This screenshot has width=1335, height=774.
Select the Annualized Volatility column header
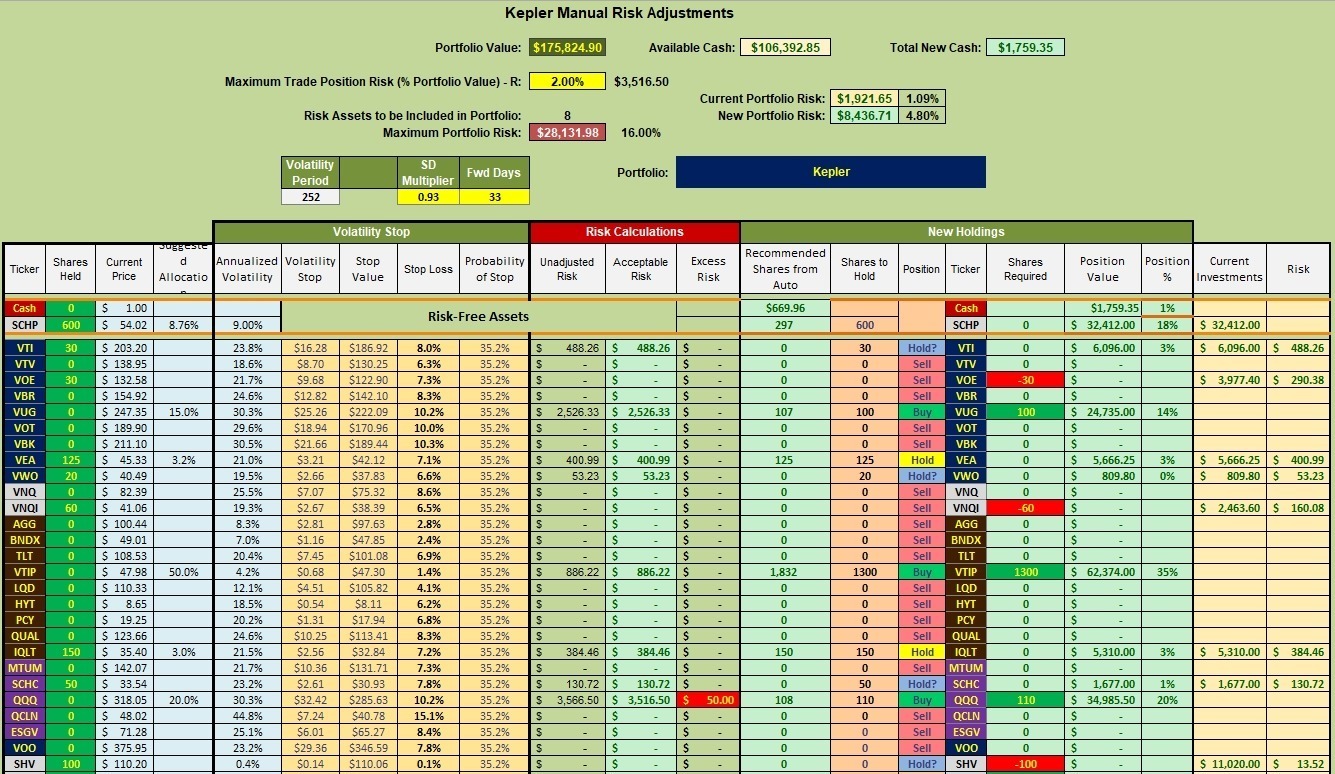[x=247, y=269]
